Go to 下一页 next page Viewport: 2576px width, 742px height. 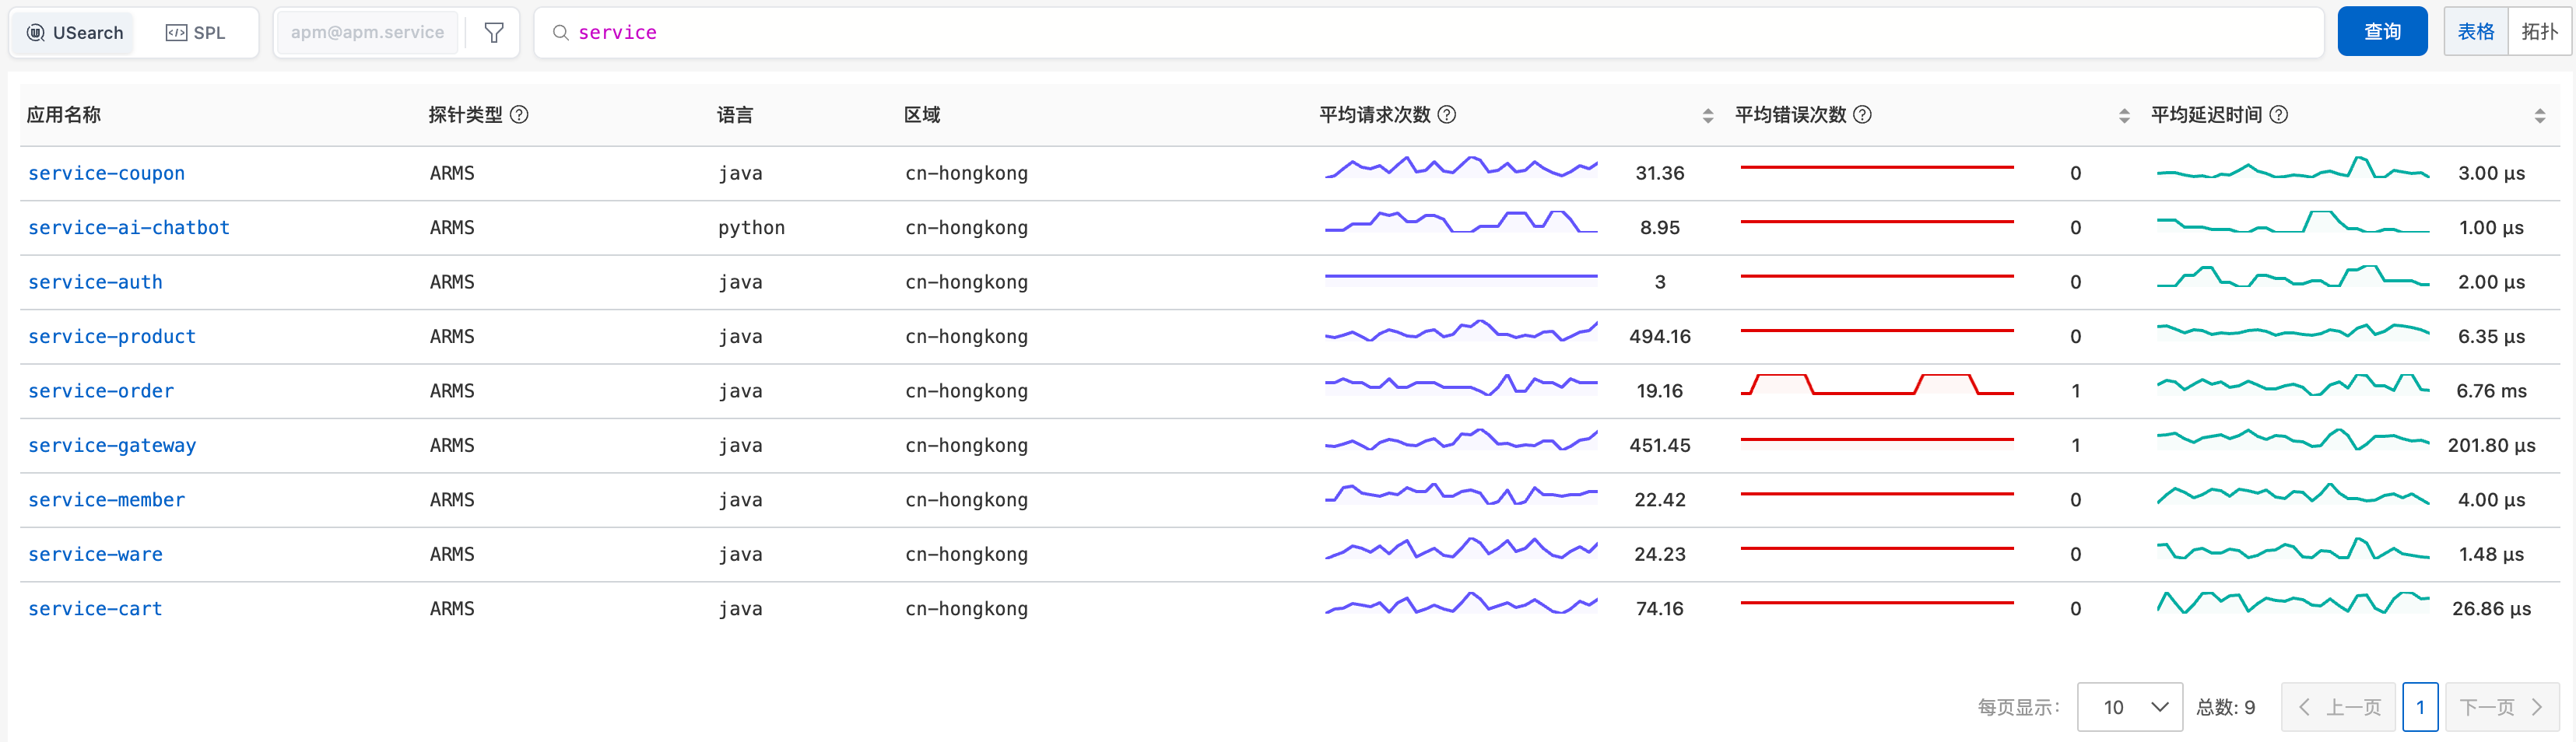click(2500, 707)
